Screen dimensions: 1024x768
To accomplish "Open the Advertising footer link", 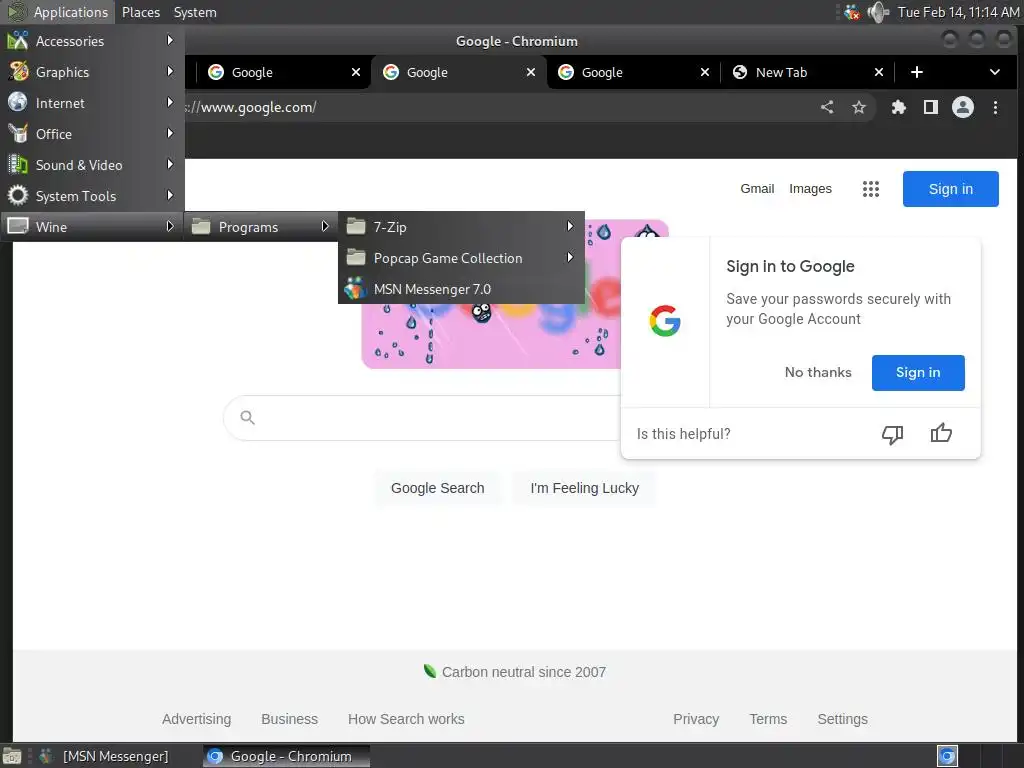I will (197, 719).
